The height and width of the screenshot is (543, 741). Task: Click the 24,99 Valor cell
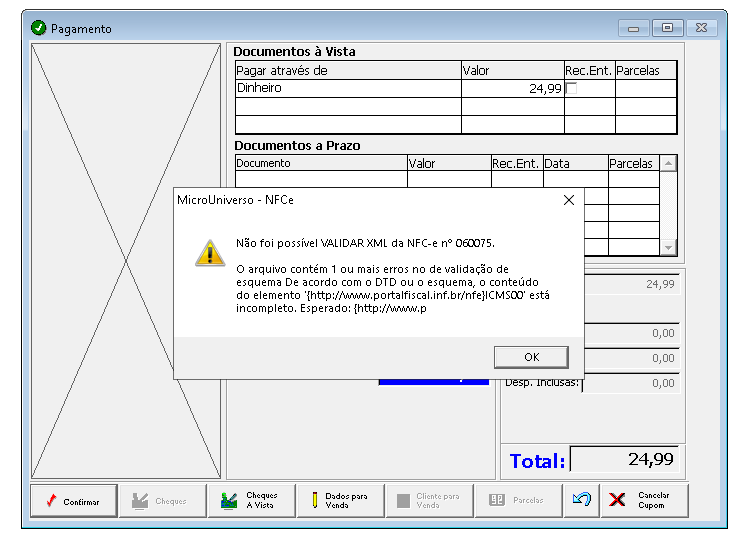point(512,88)
